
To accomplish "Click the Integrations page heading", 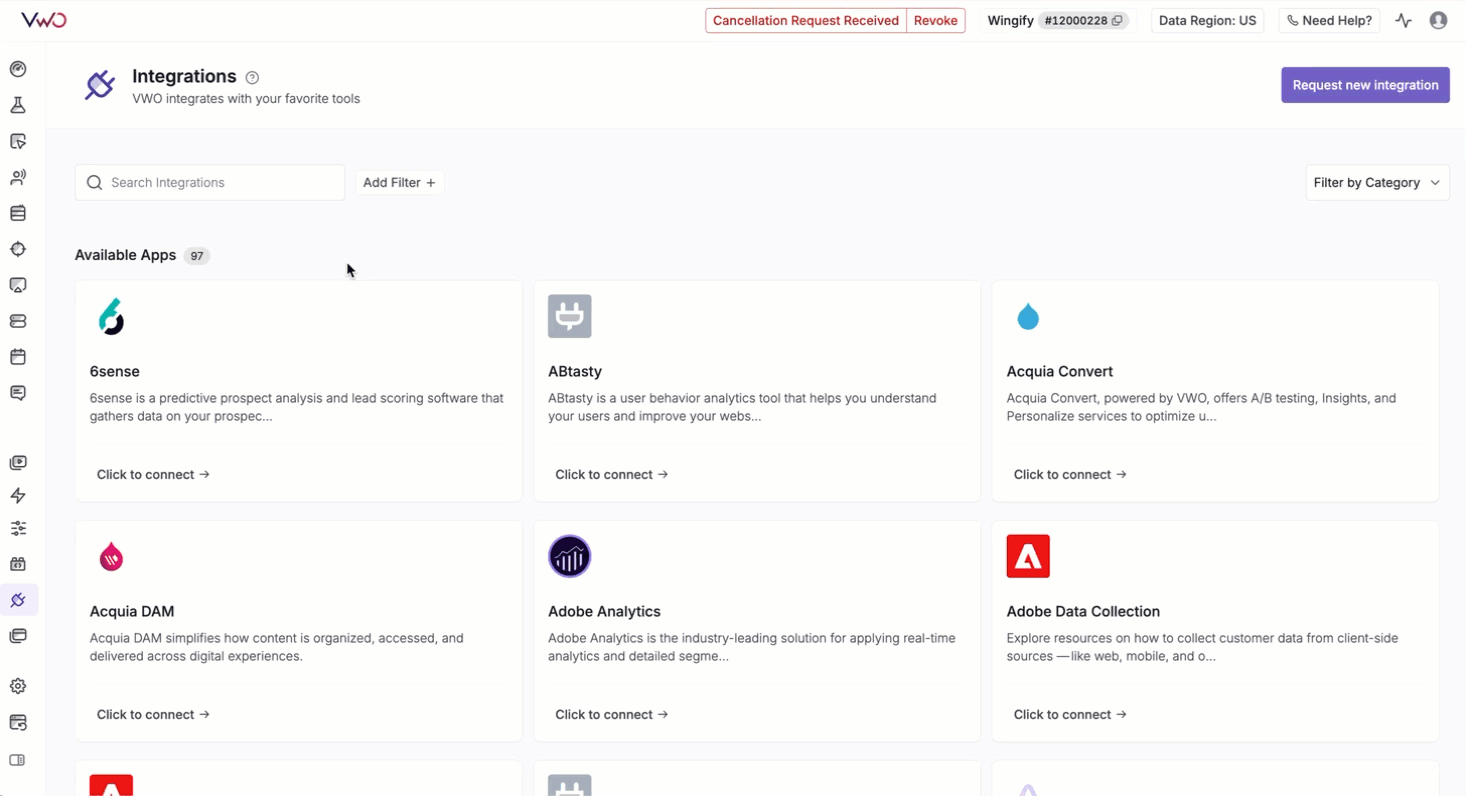I will pyautogui.click(x=184, y=76).
